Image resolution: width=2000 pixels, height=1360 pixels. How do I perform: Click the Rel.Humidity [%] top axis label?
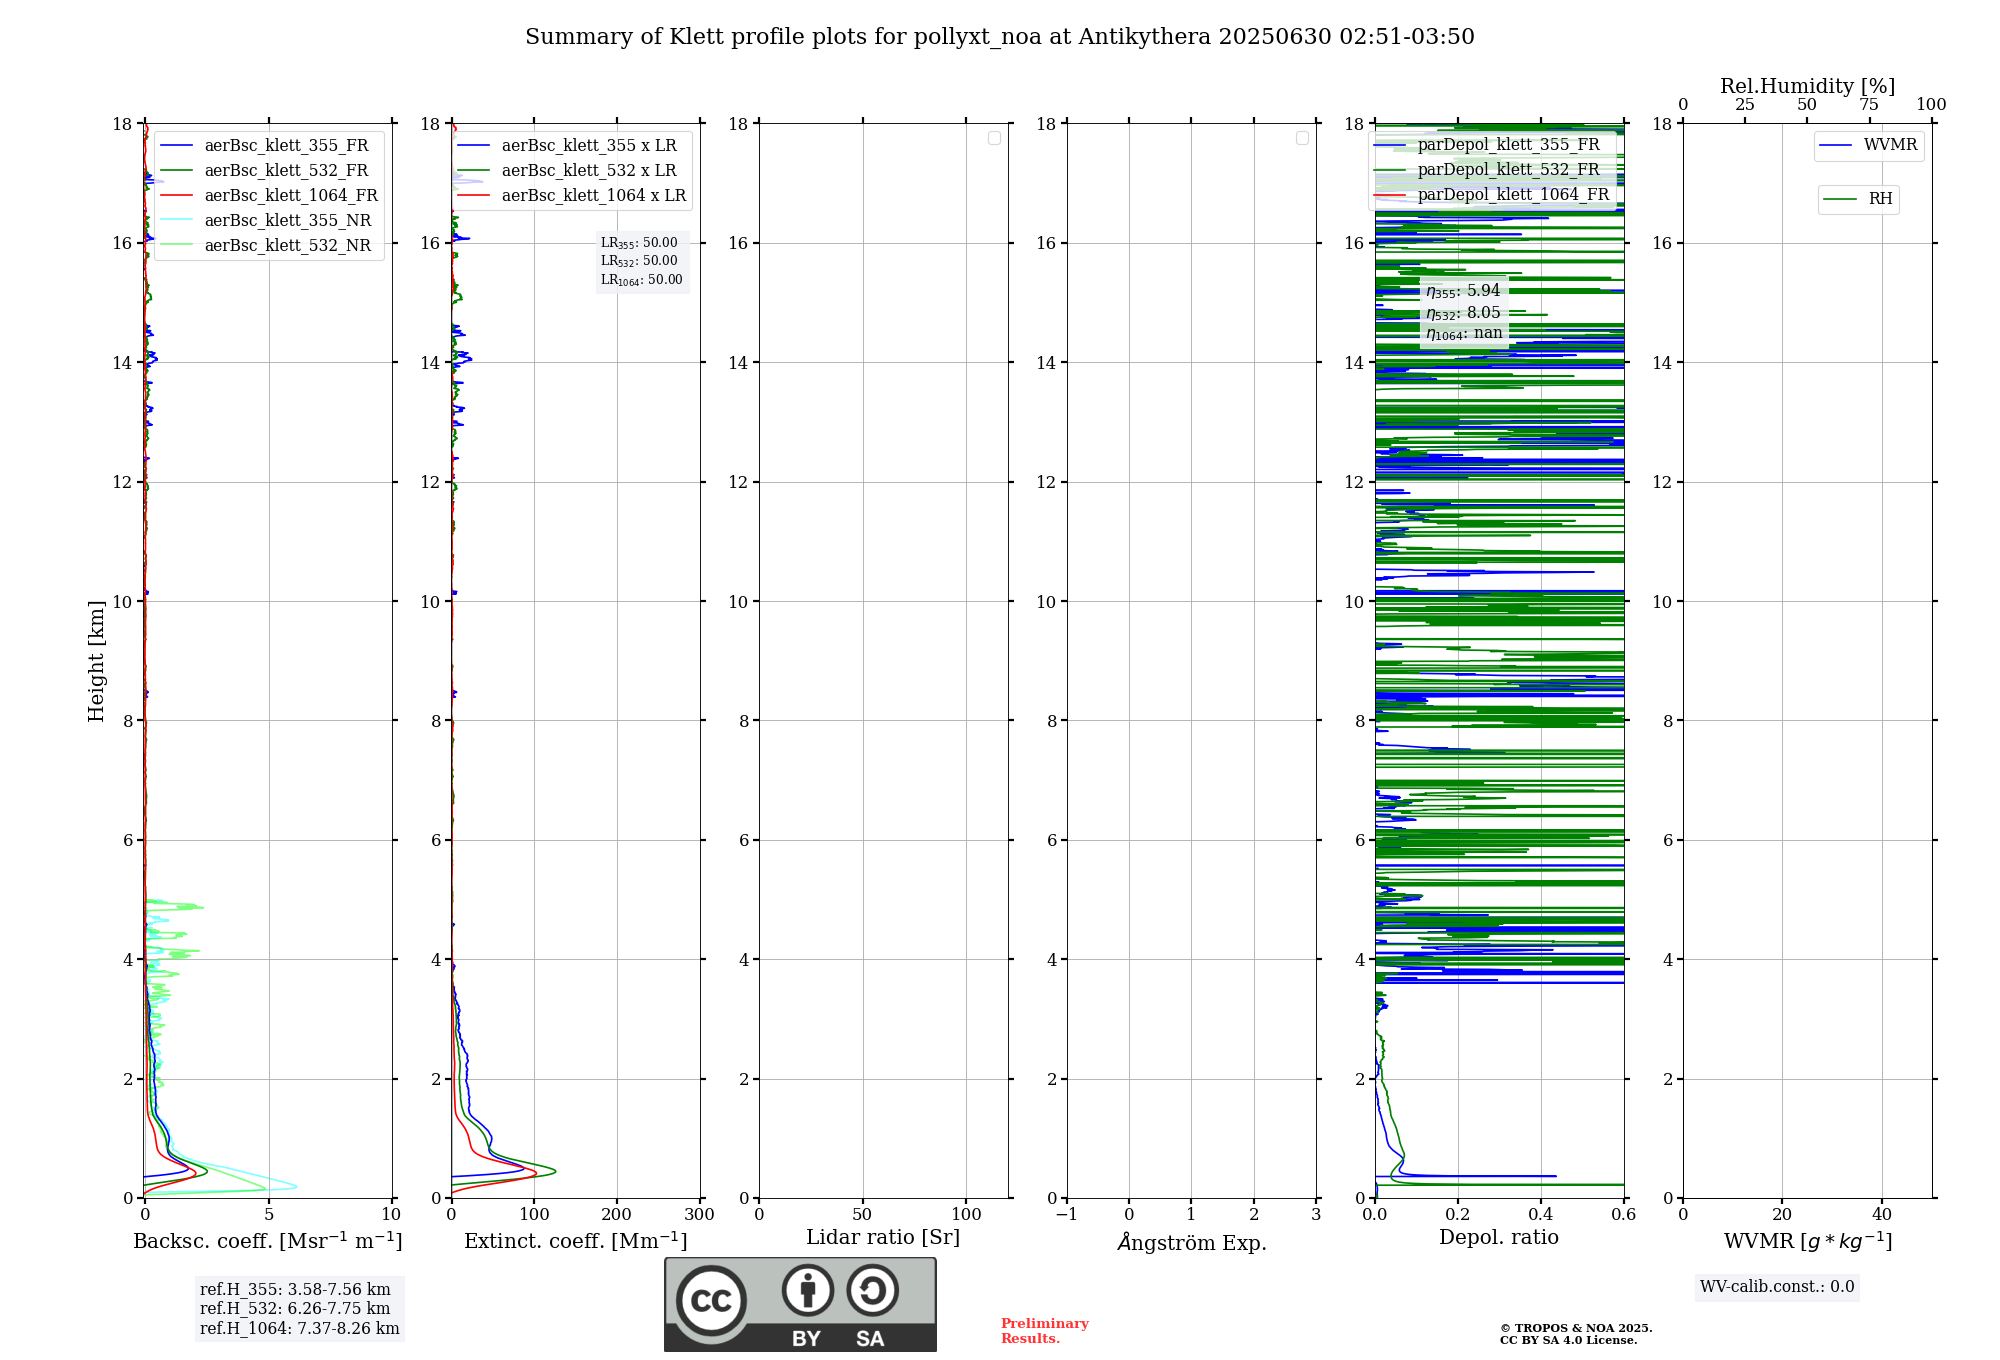click(x=1807, y=86)
